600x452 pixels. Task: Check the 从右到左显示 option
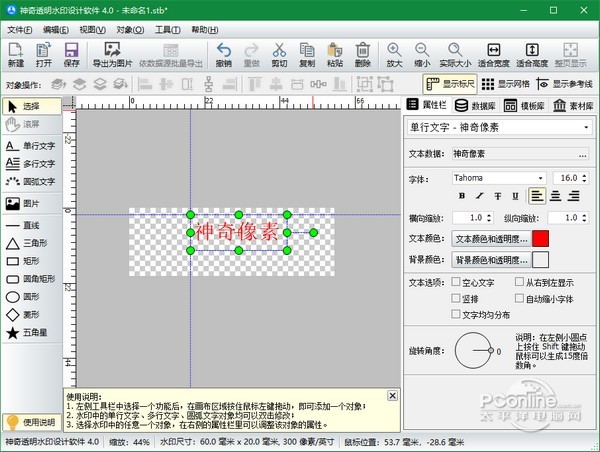click(517, 283)
